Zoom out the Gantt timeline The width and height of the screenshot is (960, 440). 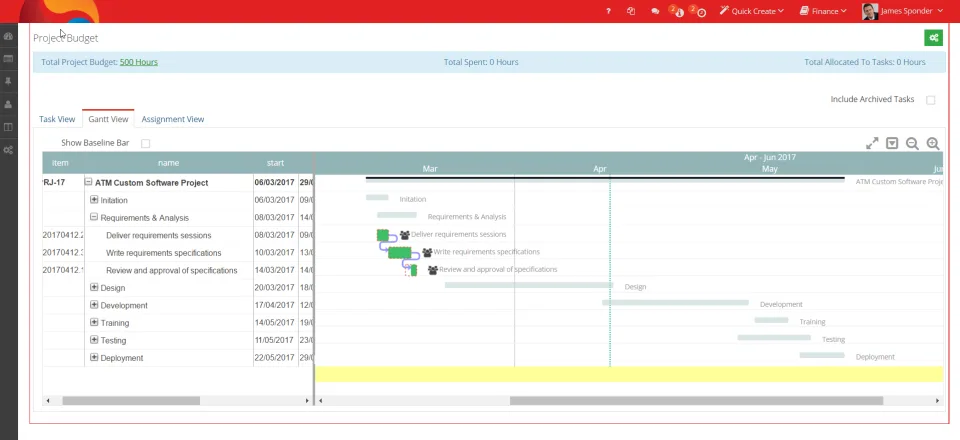click(912, 143)
